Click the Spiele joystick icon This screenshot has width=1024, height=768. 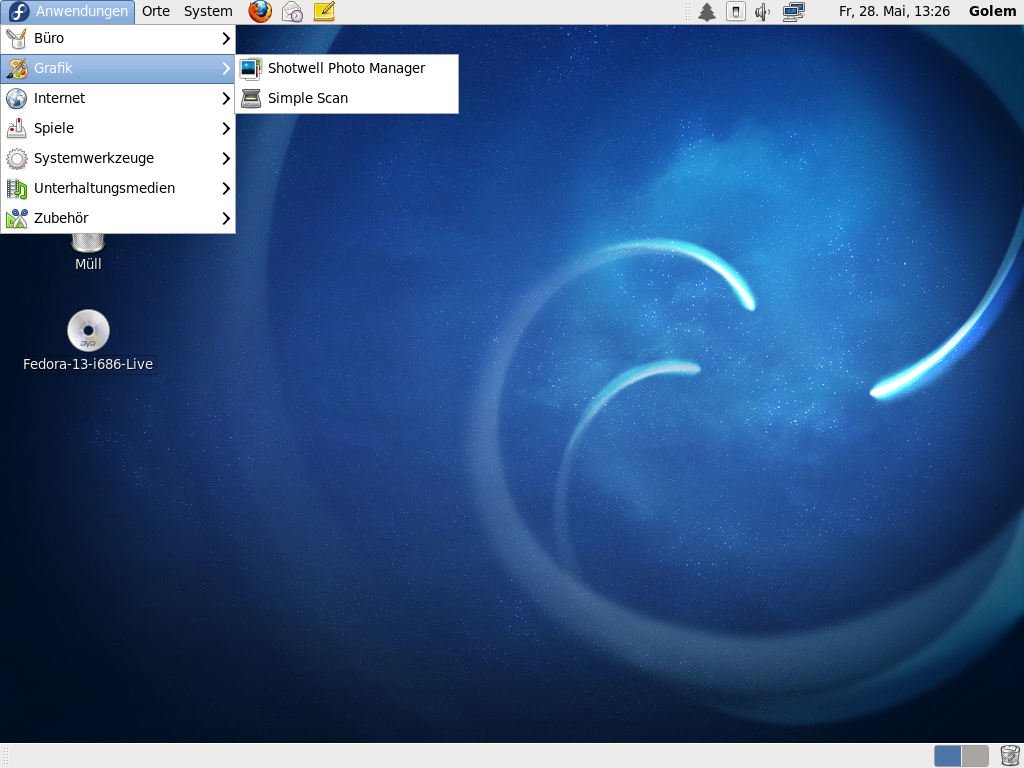click(x=16, y=128)
